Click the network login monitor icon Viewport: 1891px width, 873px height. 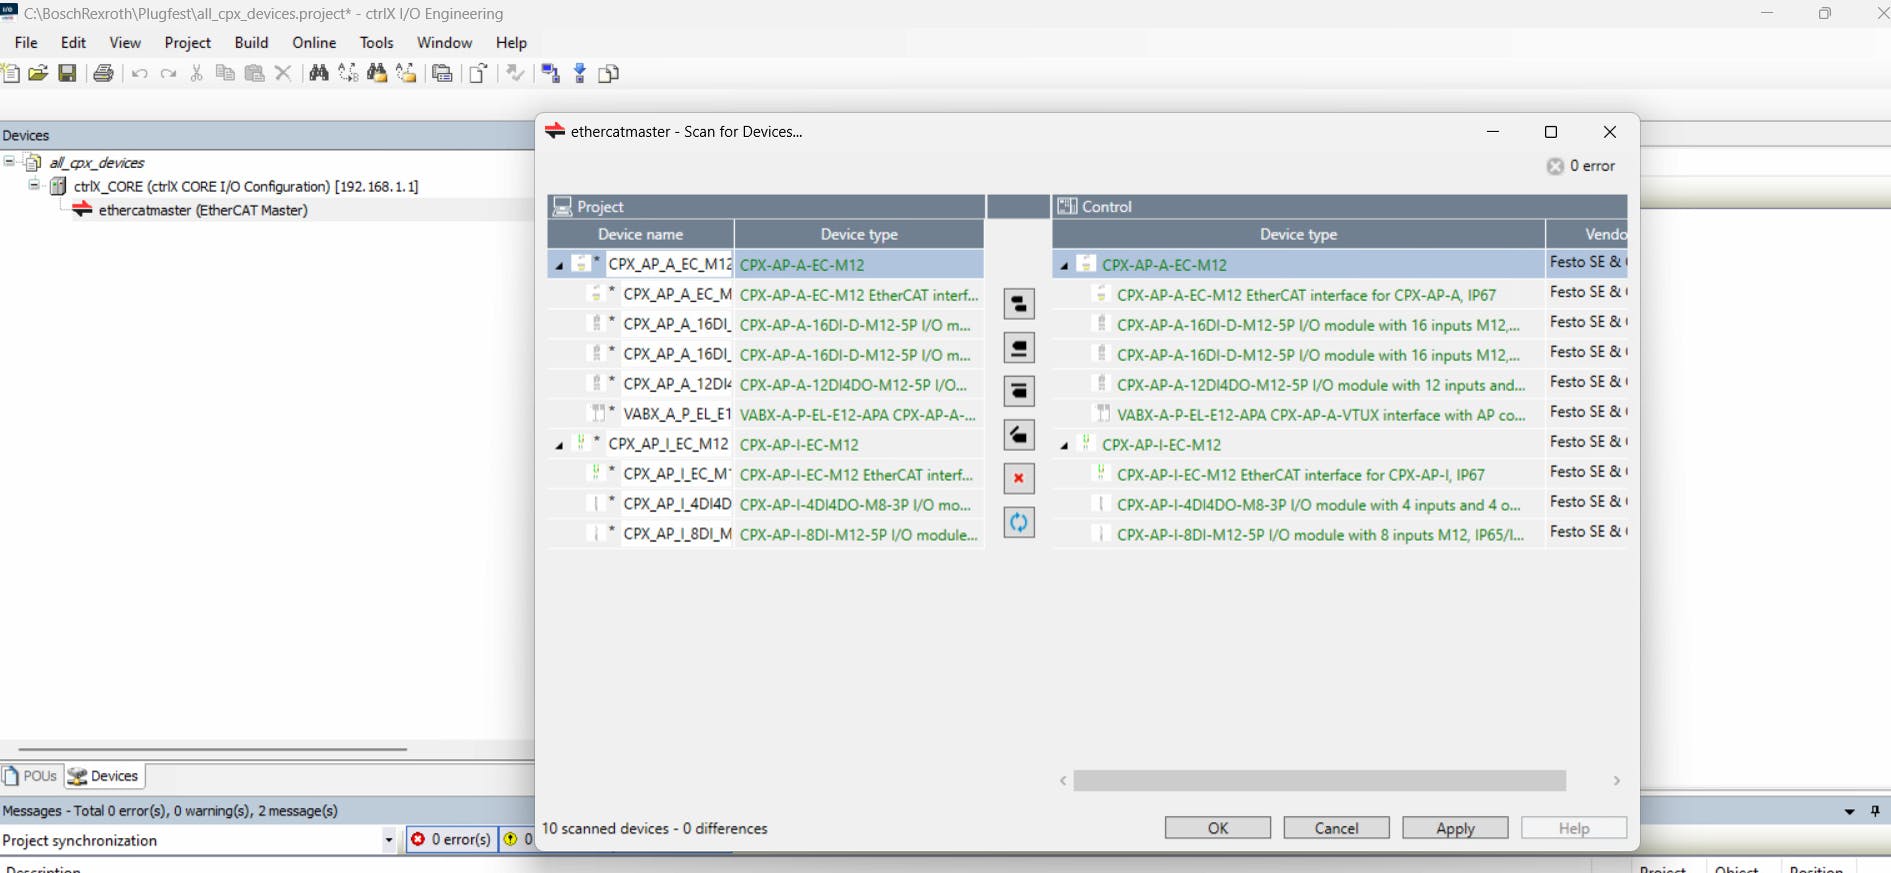(551, 73)
